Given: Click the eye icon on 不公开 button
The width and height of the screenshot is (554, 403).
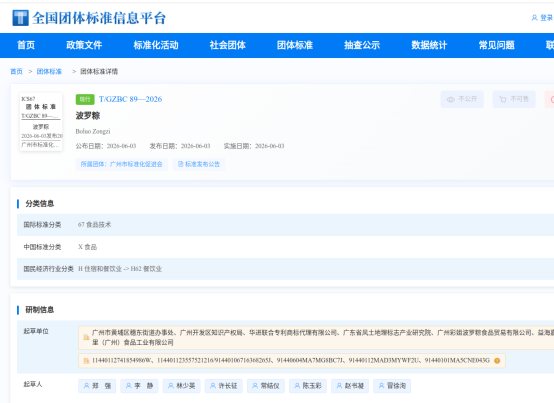Looking at the screenshot, I should 450,99.
